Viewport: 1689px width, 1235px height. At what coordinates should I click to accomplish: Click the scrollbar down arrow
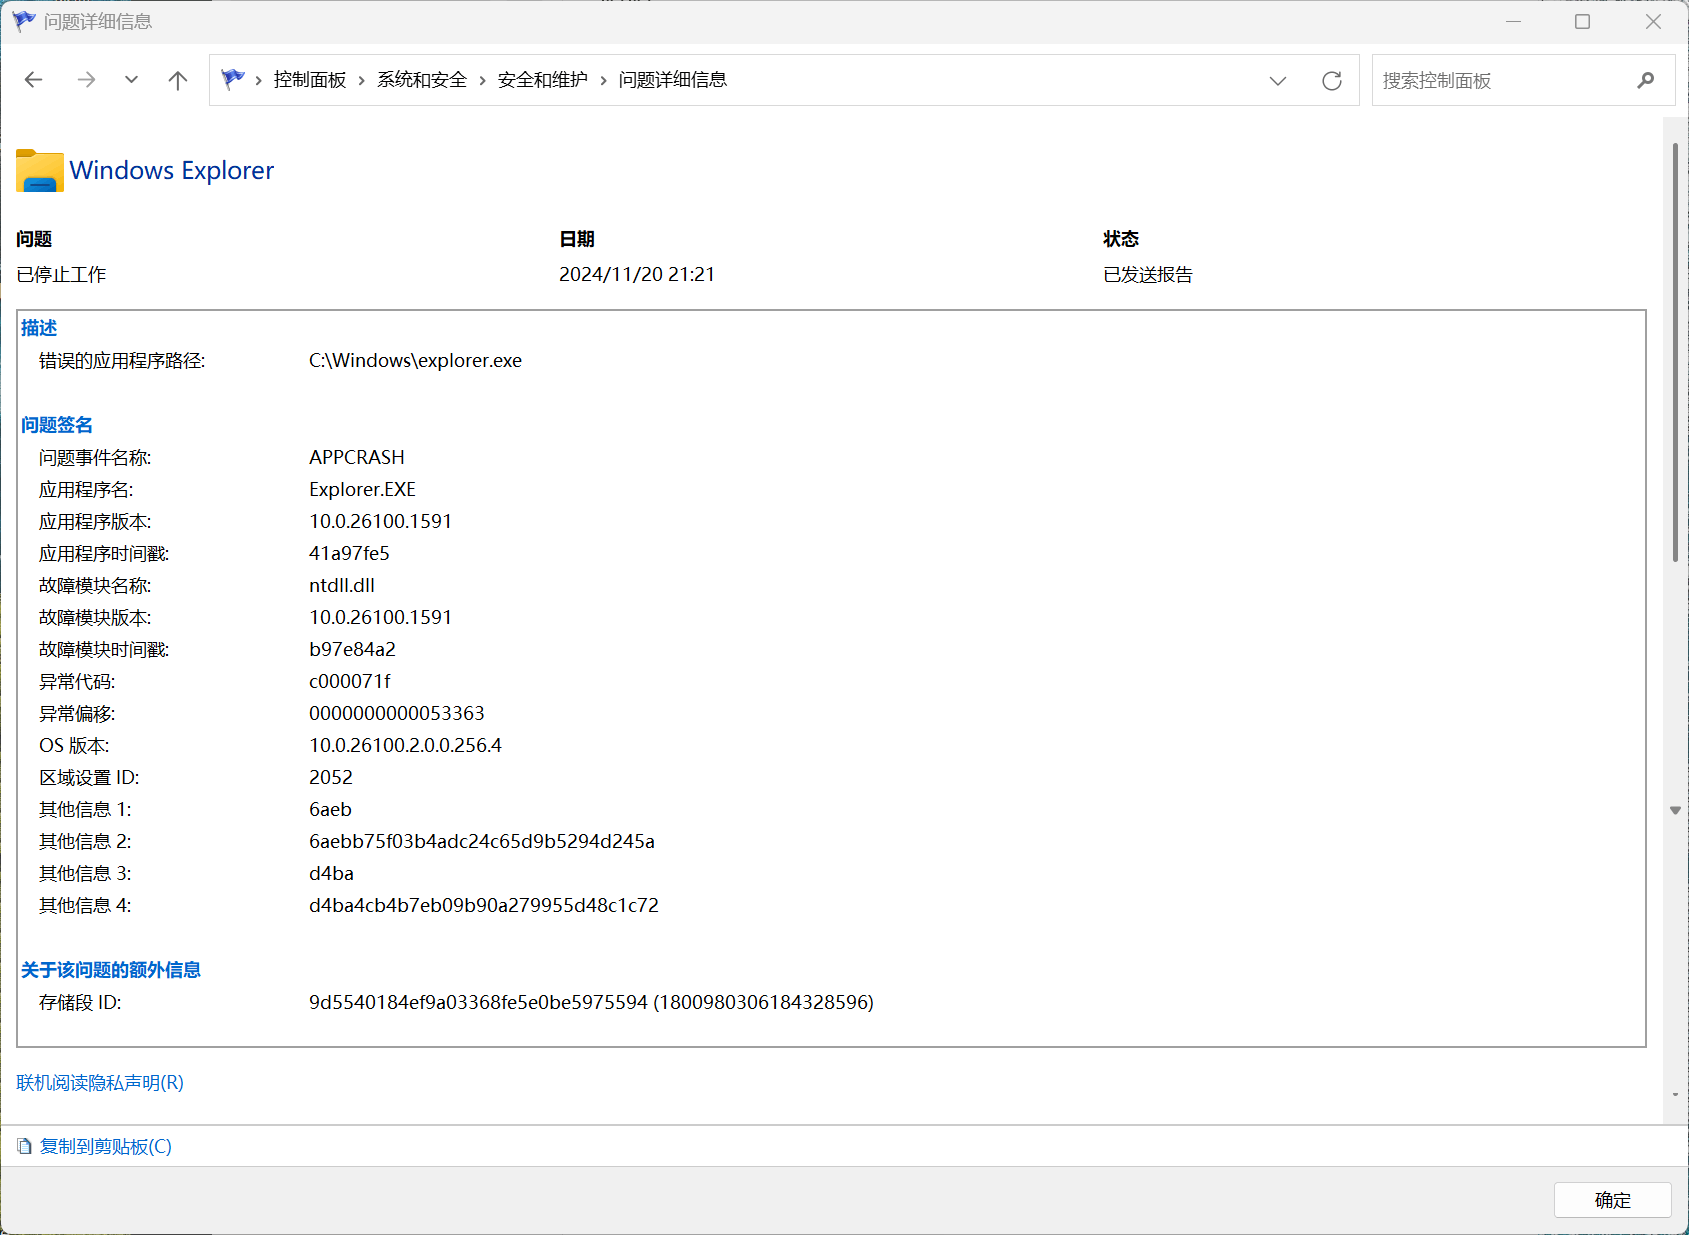click(1675, 810)
